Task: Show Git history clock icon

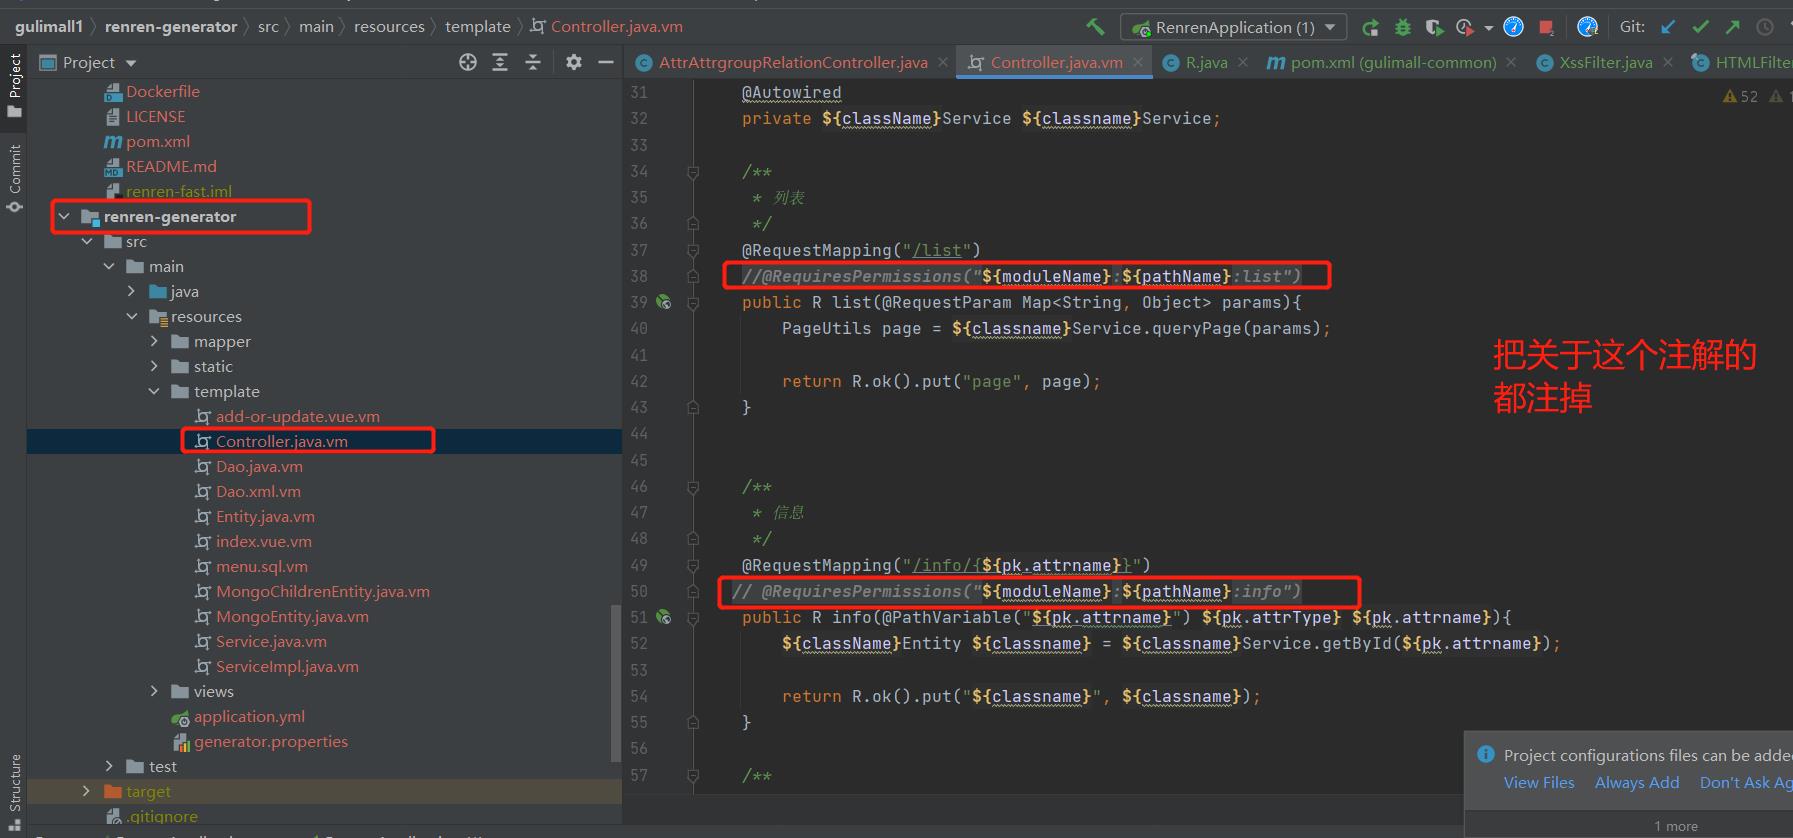Action: point(1765,27)
